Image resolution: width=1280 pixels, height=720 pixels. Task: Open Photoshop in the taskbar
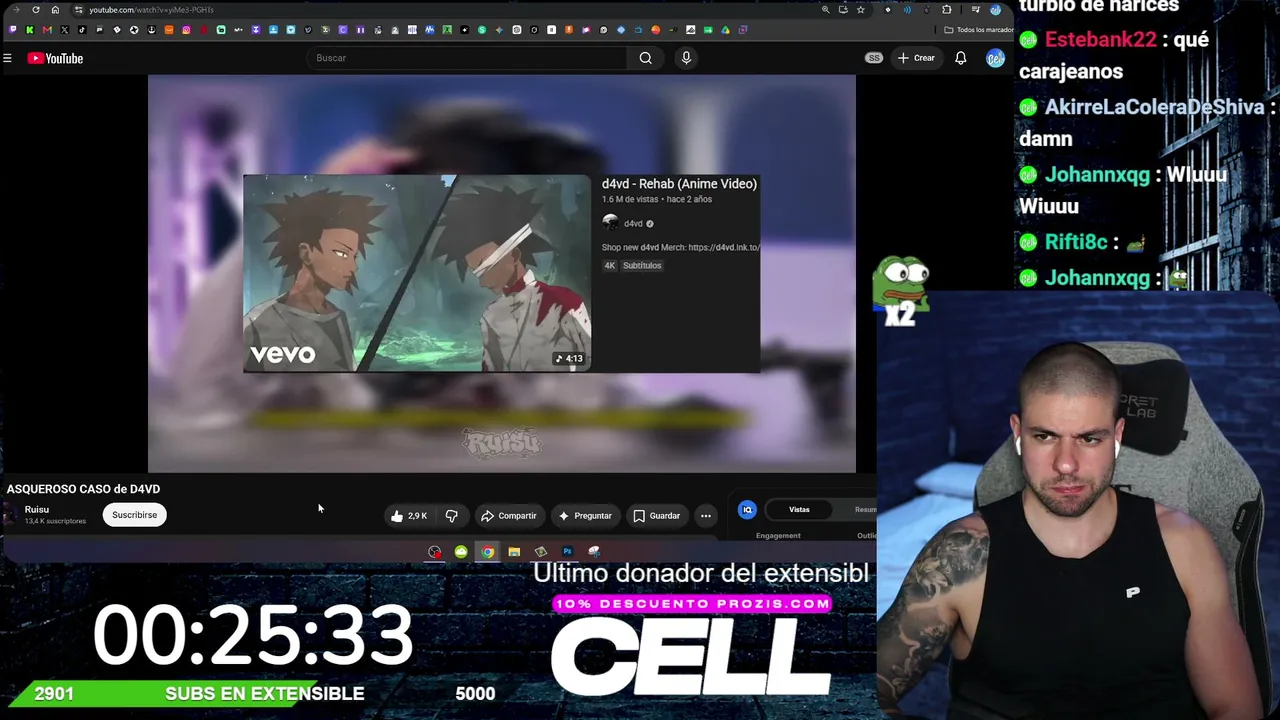(x=567, y=552)
